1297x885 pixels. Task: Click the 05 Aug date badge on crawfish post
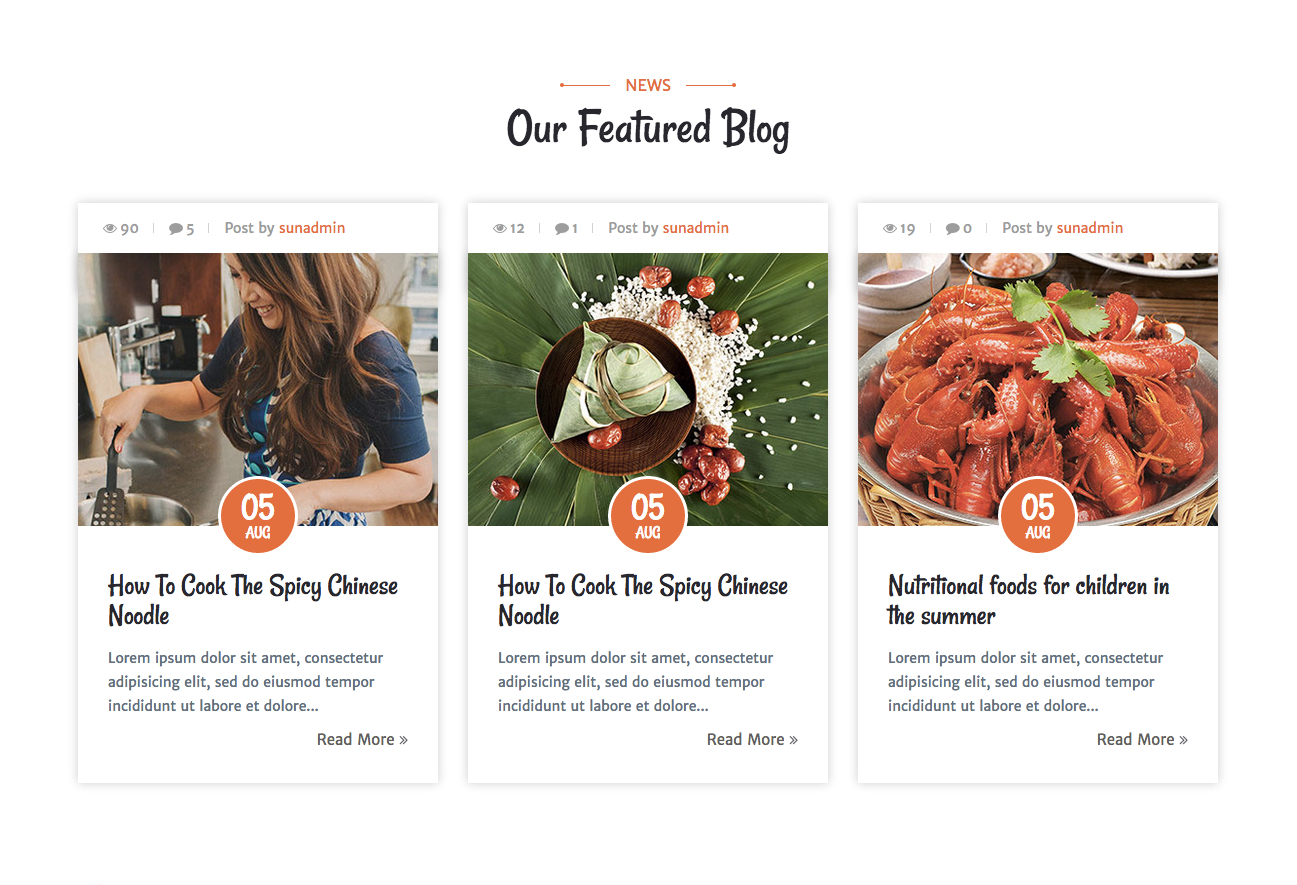pyautogui.click(x=1038, y=515)
